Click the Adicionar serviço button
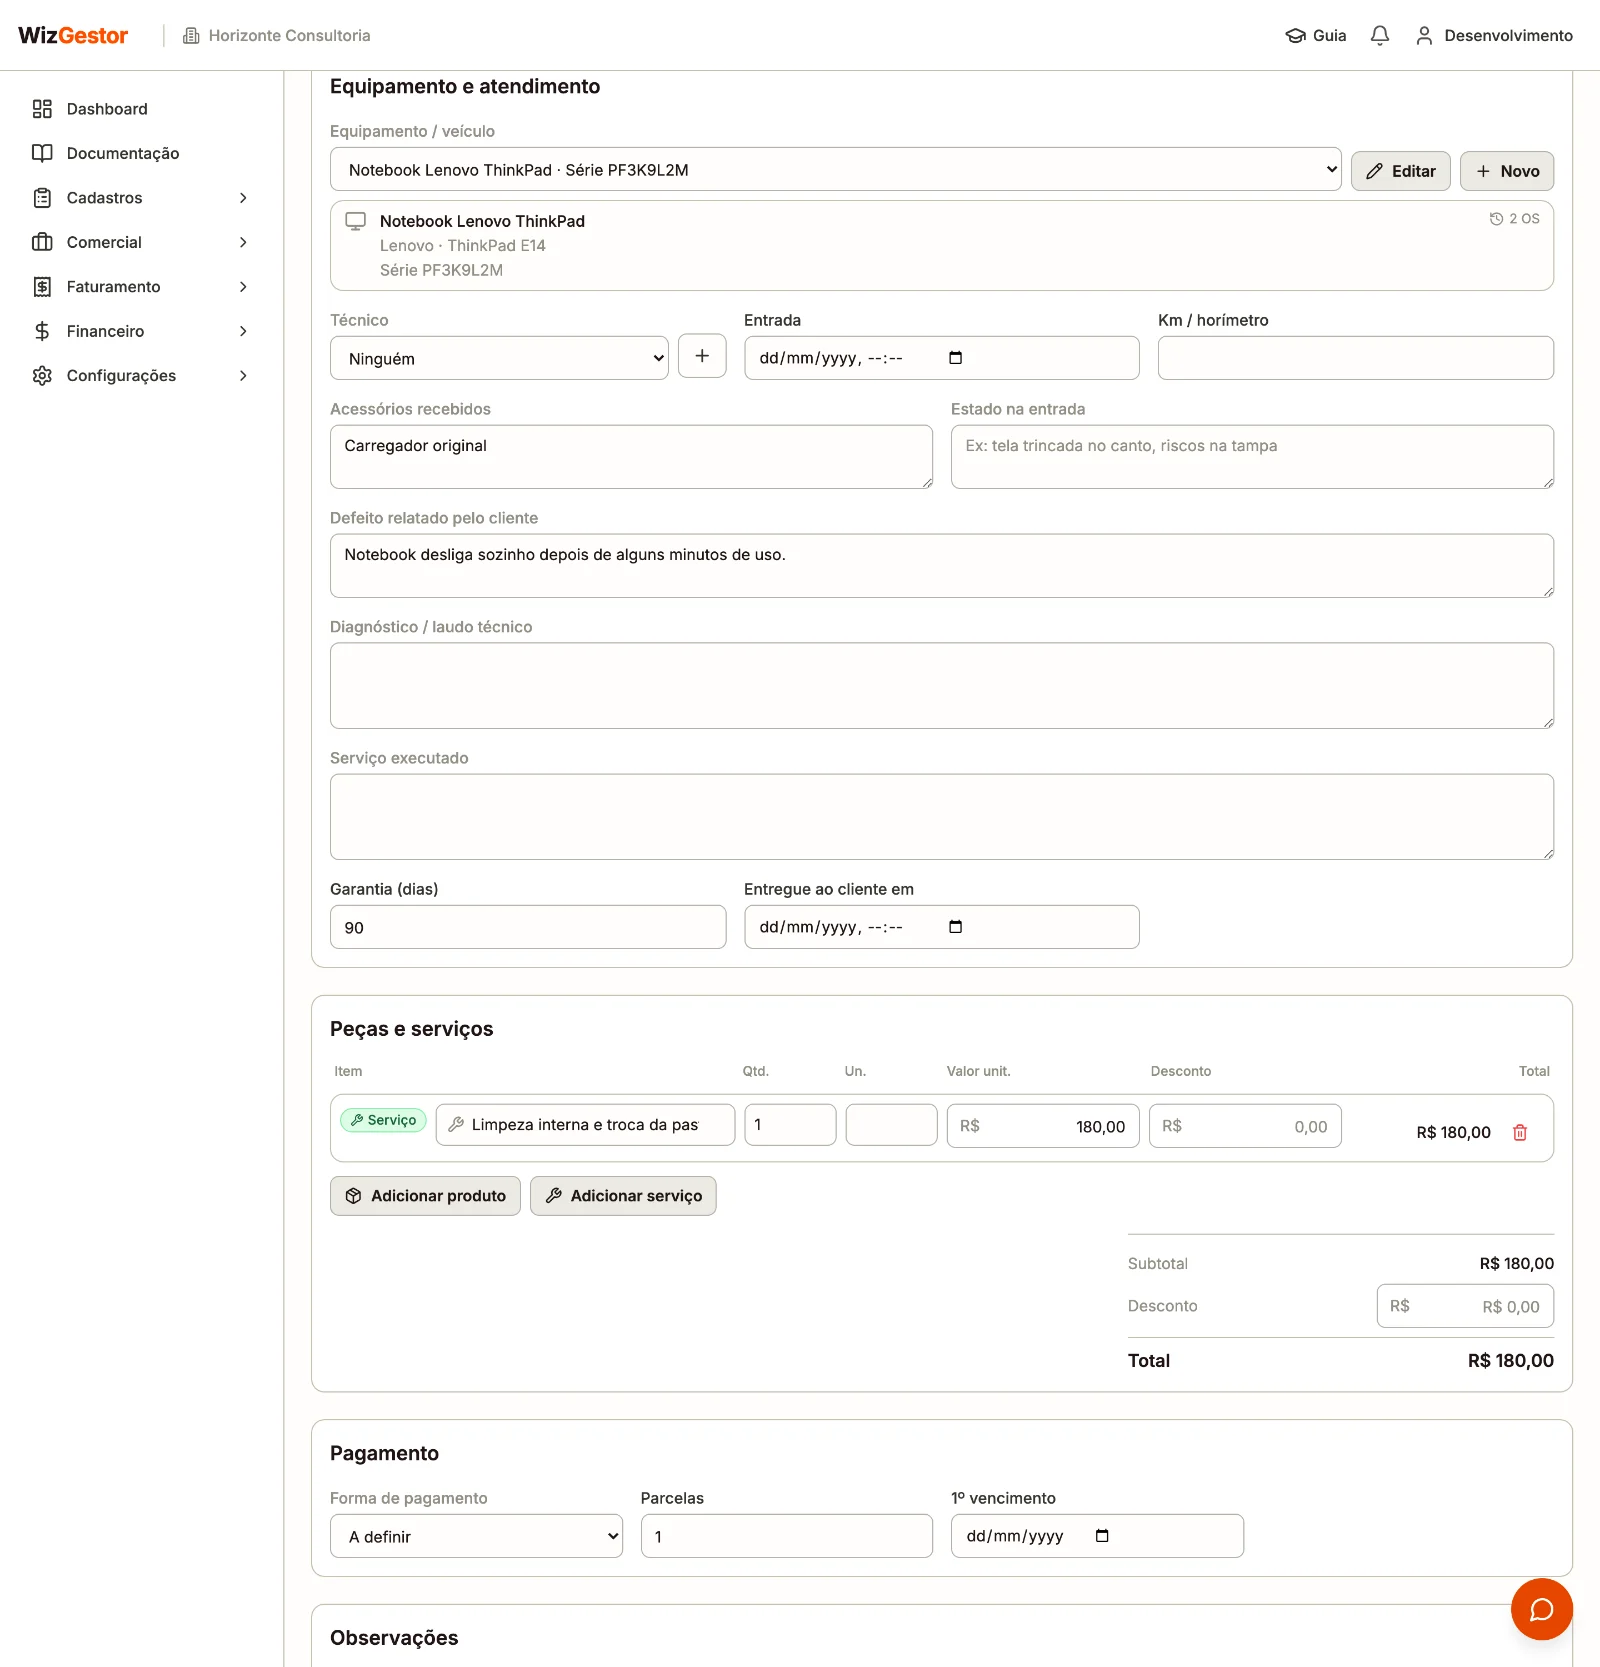The image size is (1600, 1667). click(623, 1196)
